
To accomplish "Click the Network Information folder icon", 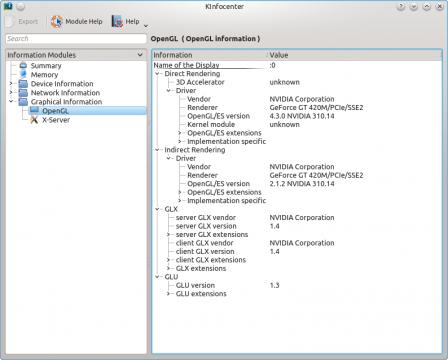I will (23, 92).
